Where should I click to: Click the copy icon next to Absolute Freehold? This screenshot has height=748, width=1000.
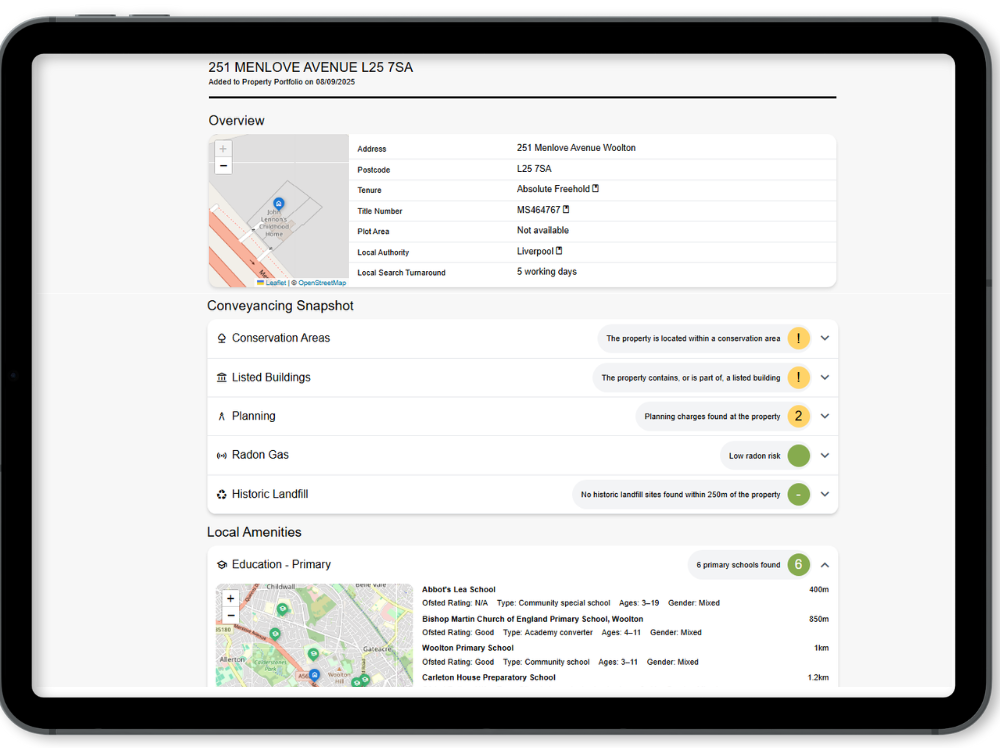pos(596,189)
